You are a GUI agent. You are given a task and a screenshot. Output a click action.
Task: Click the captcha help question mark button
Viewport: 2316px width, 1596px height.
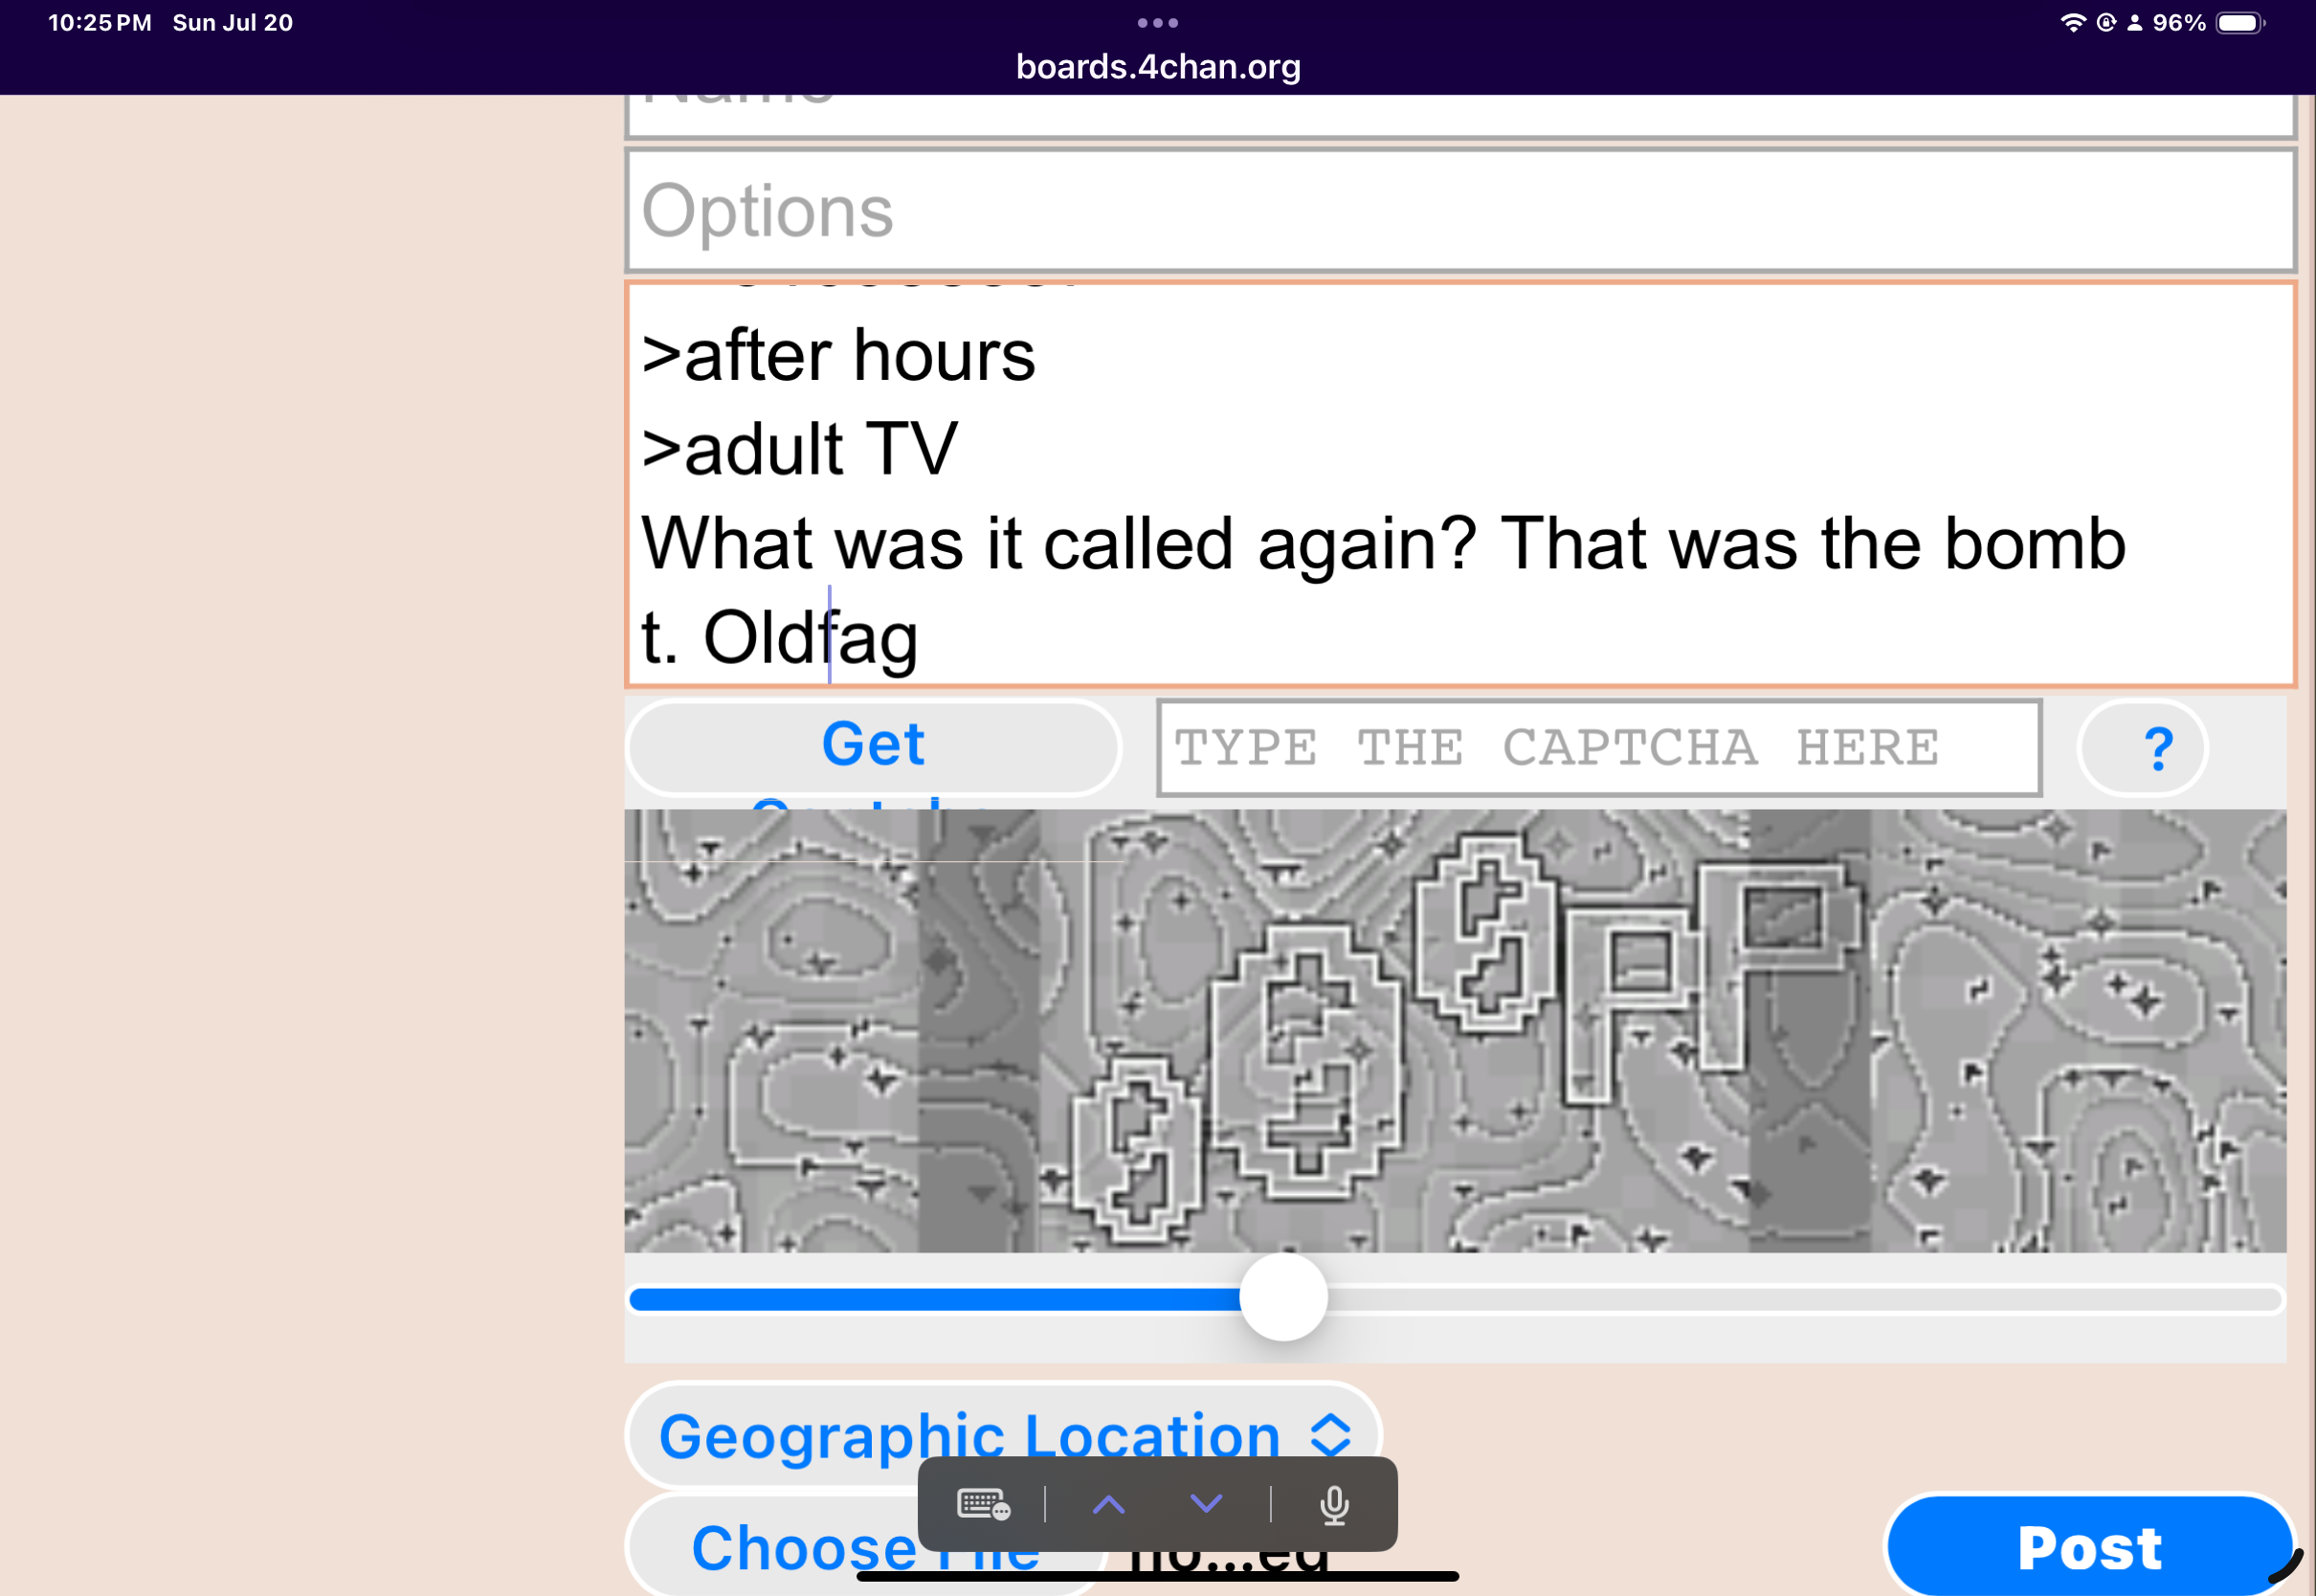coord(2143,748)
